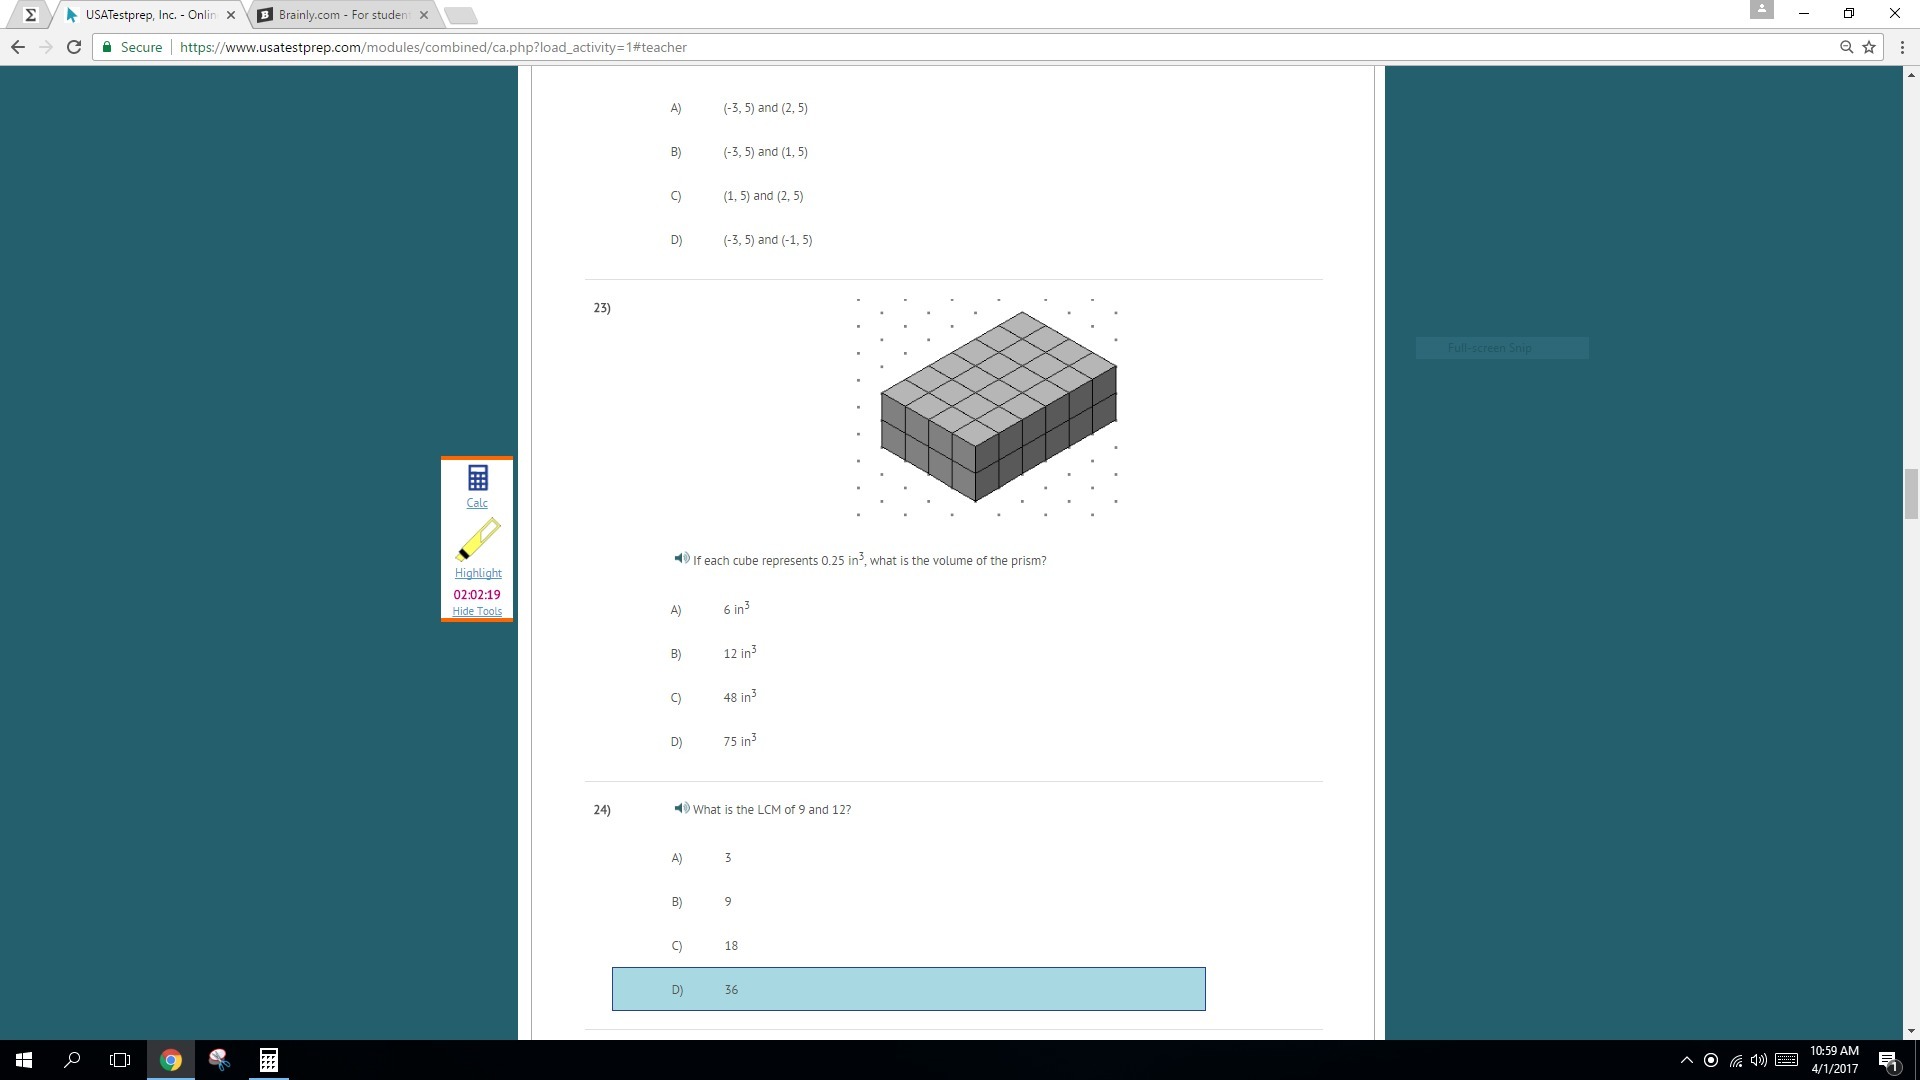Click the zoom magnifier icon in address bar
Viewport: 1920px width, 1080px height.
[1846, 47]
